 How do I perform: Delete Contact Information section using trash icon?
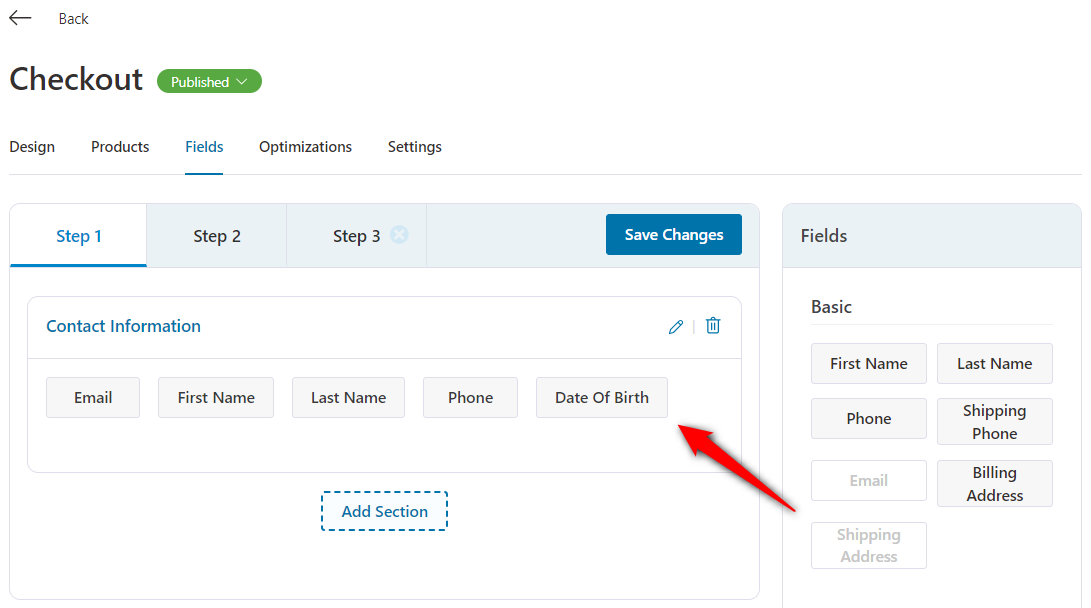click(713, 326)
